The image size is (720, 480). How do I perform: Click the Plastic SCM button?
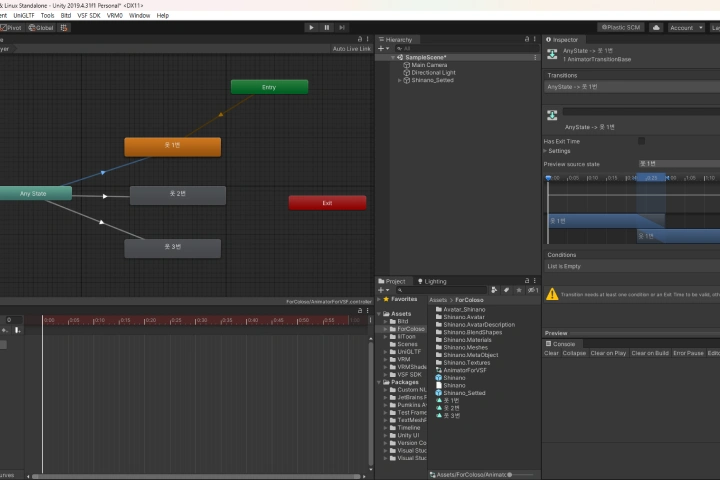pos(621,28)
